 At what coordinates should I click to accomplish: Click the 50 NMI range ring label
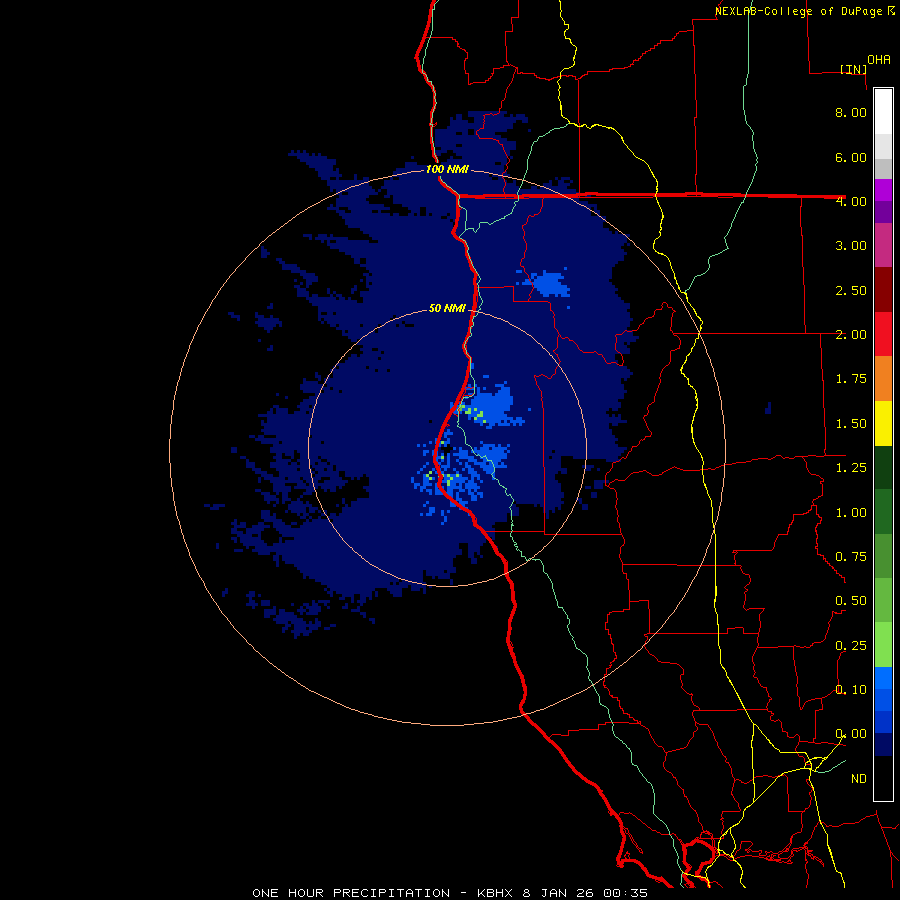tap(447, 308)
